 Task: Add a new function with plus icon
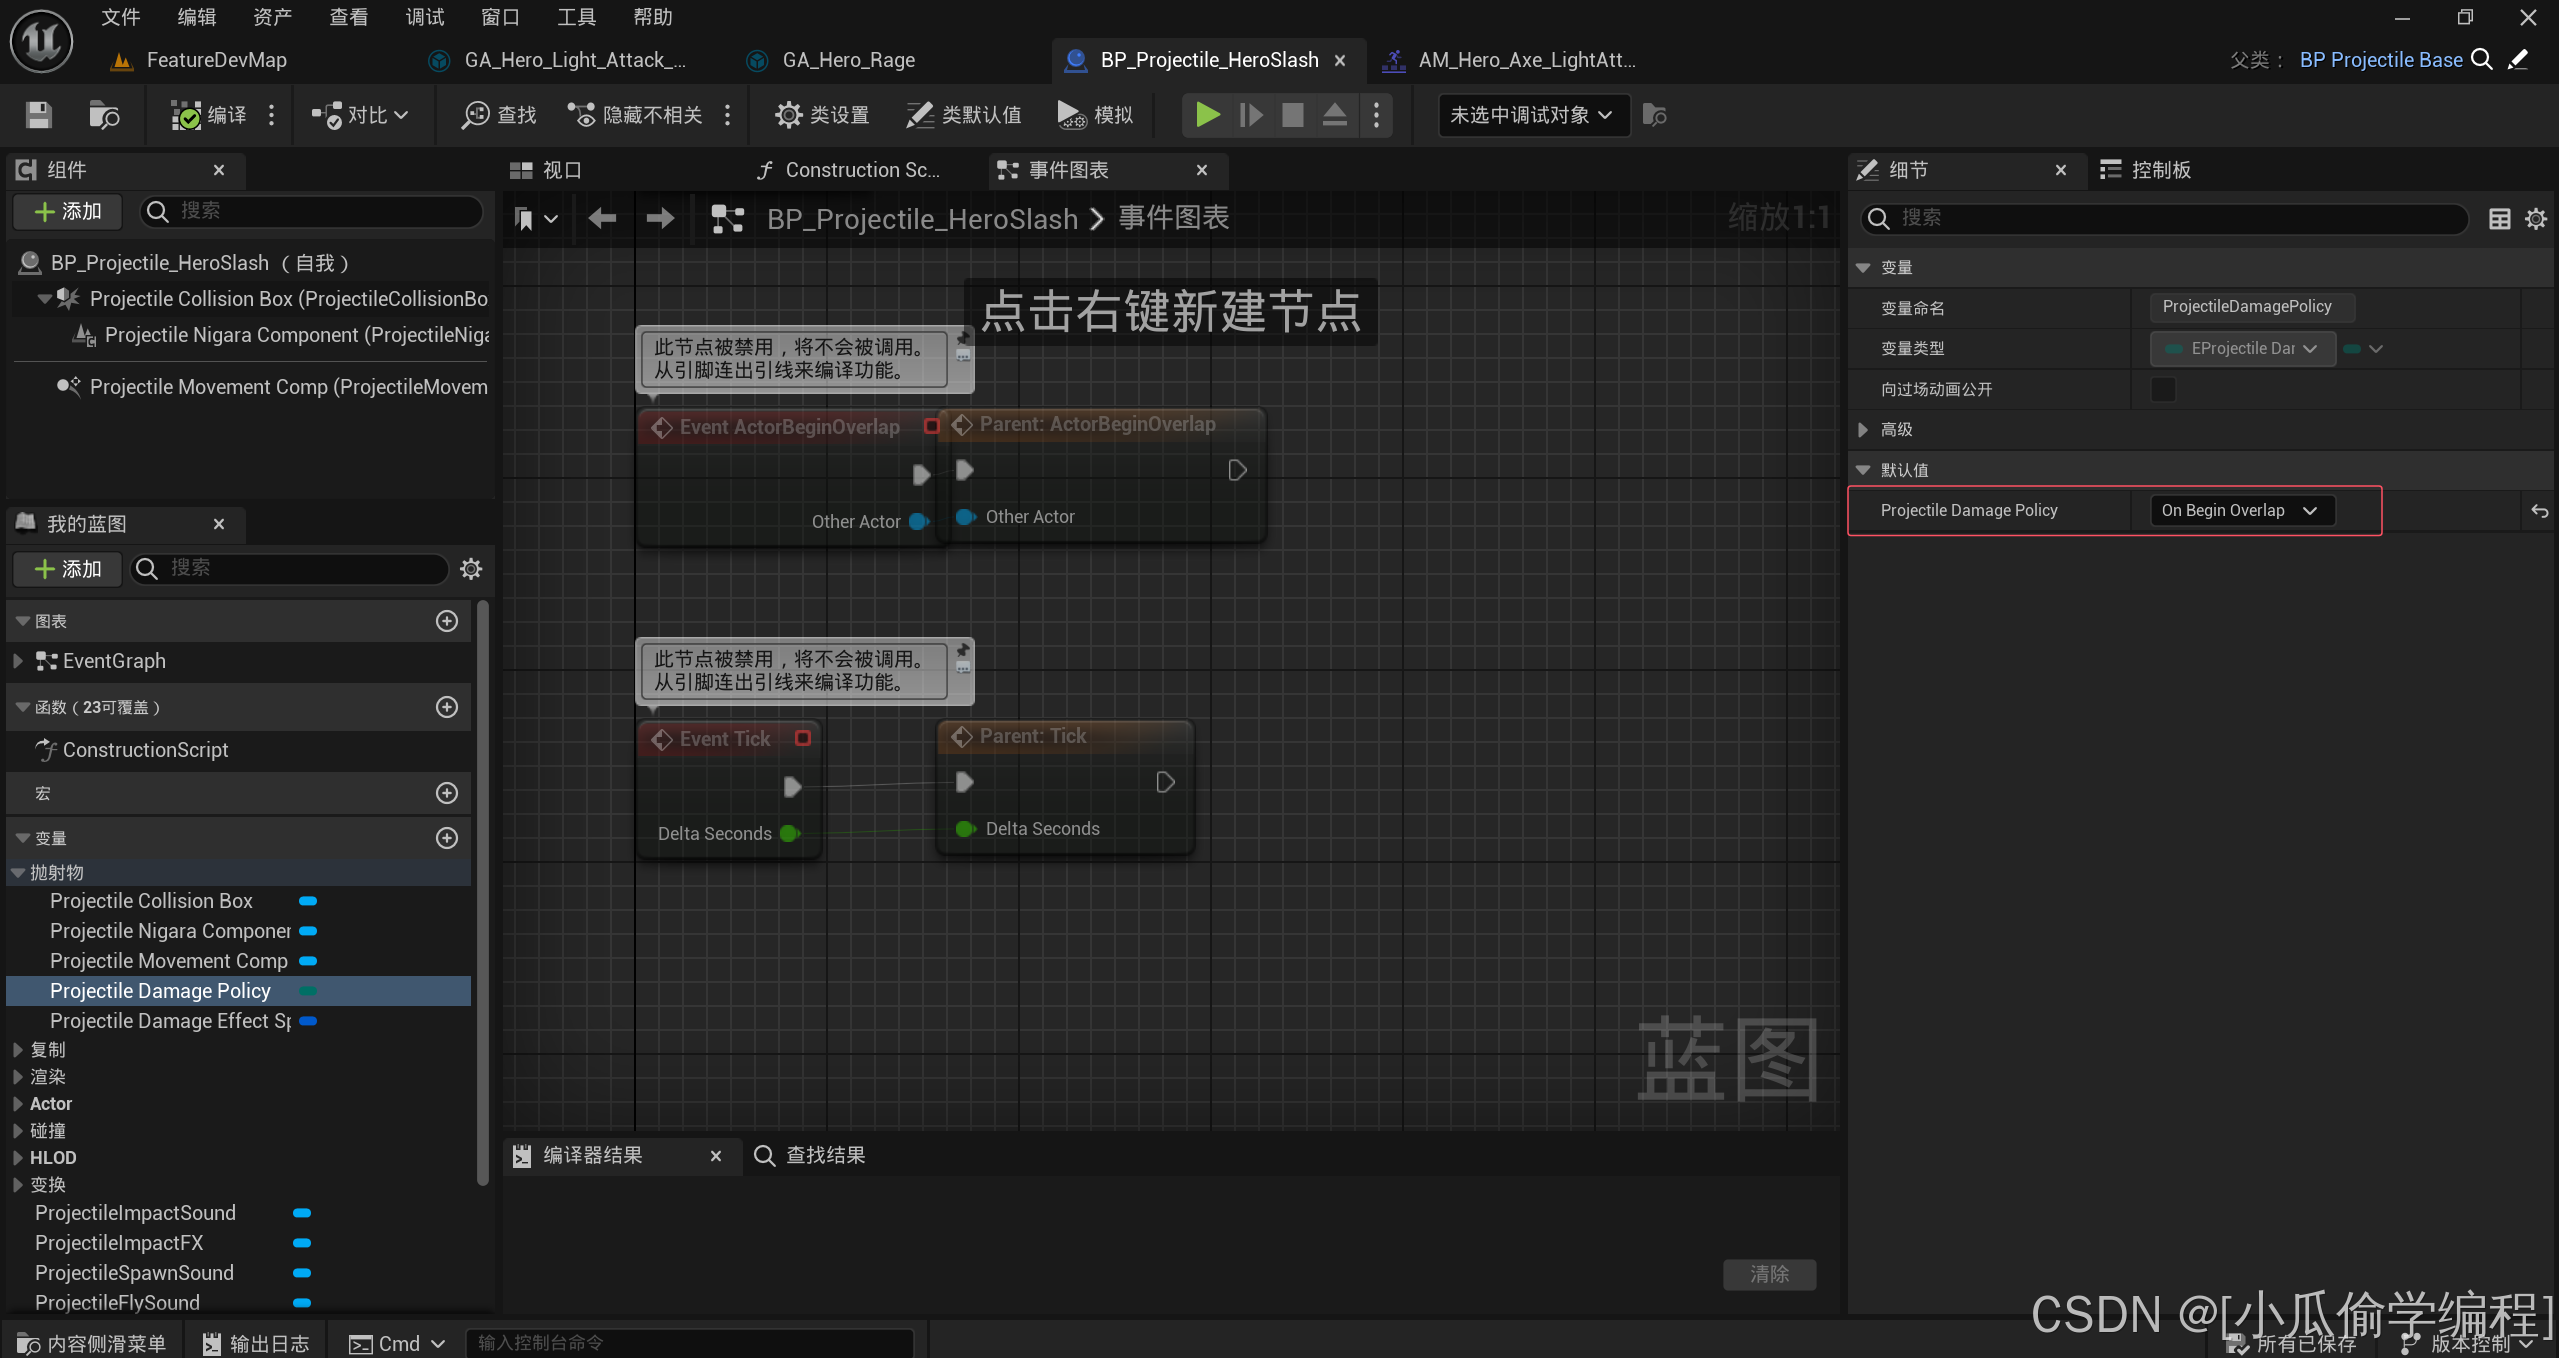pos(447,707)
